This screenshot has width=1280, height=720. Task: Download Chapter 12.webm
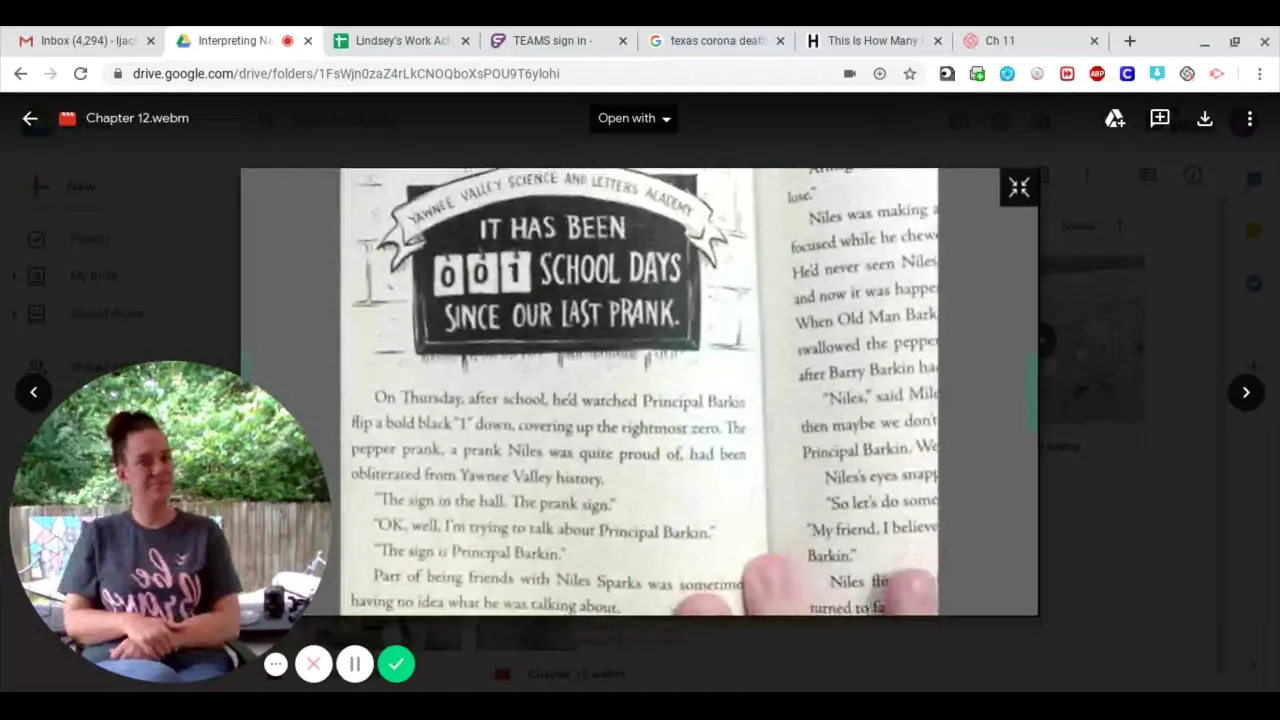coord(1205,118)
